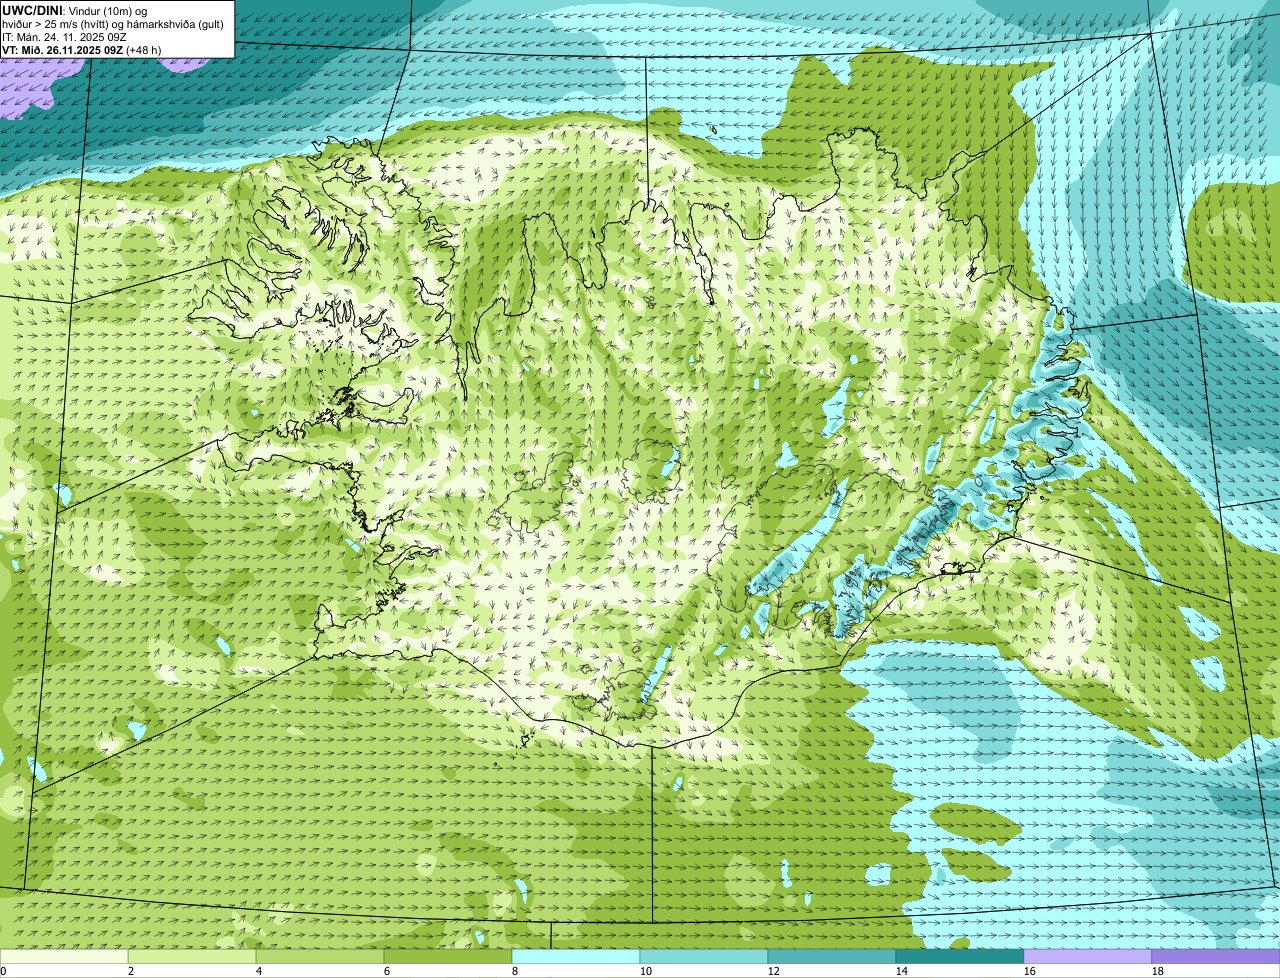This screenshot has width=1280, height=978.
Task: Click the scale label "6"
Action: pyautogui.click(x=387, y=971)
